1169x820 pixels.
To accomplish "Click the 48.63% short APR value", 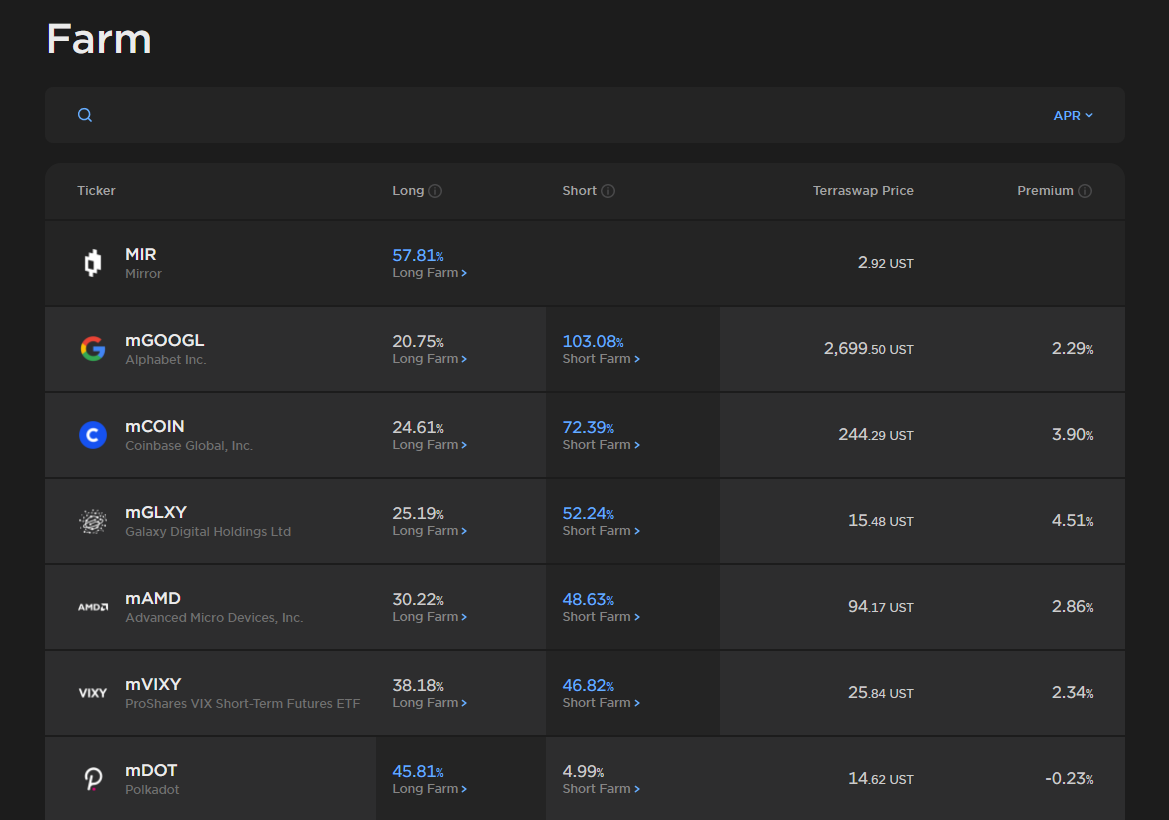I will (588, 599).
